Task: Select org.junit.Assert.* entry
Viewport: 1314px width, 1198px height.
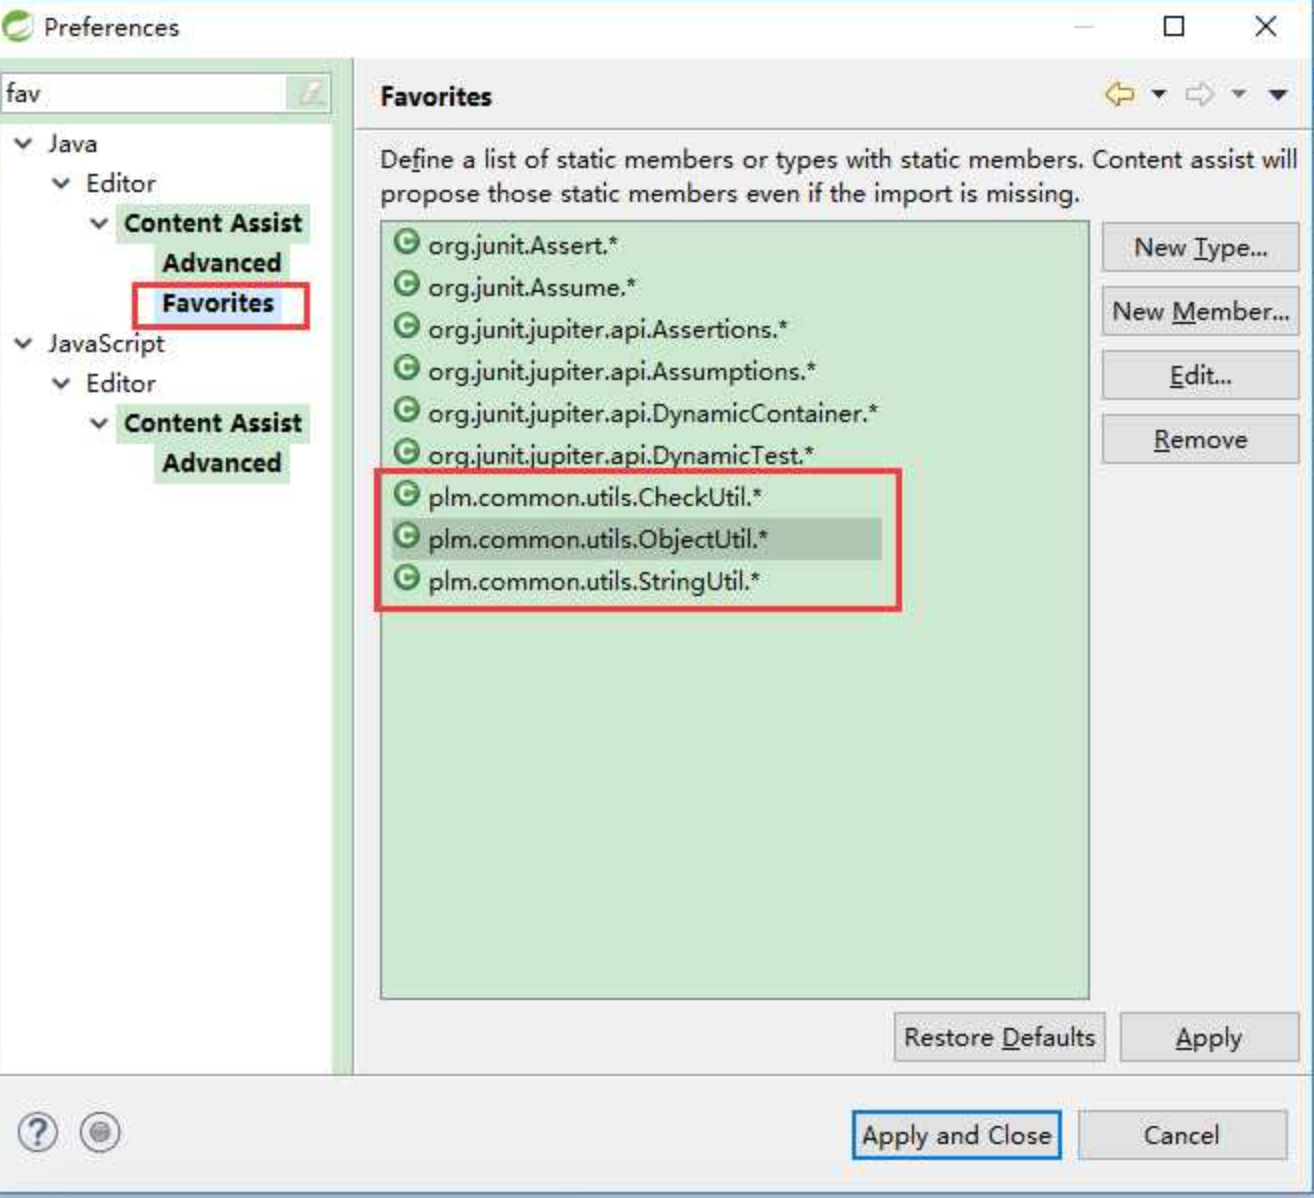Action: pyautogui.click(x=523, y=245)
